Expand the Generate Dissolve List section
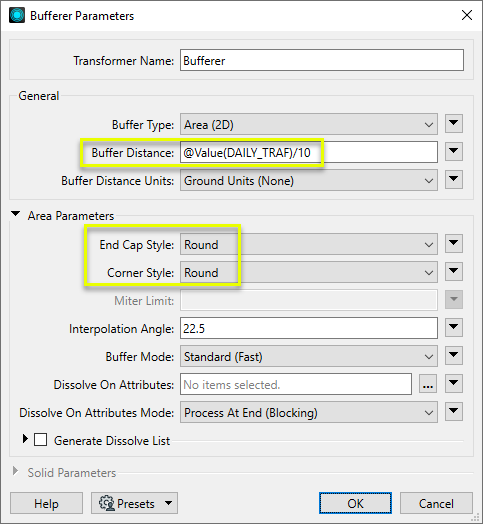This screenshot has height=524, width=483. click(25, 439)
